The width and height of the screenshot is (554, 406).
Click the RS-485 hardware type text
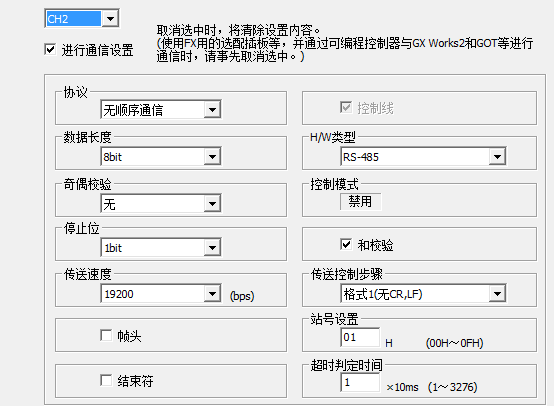coord(361,157)
